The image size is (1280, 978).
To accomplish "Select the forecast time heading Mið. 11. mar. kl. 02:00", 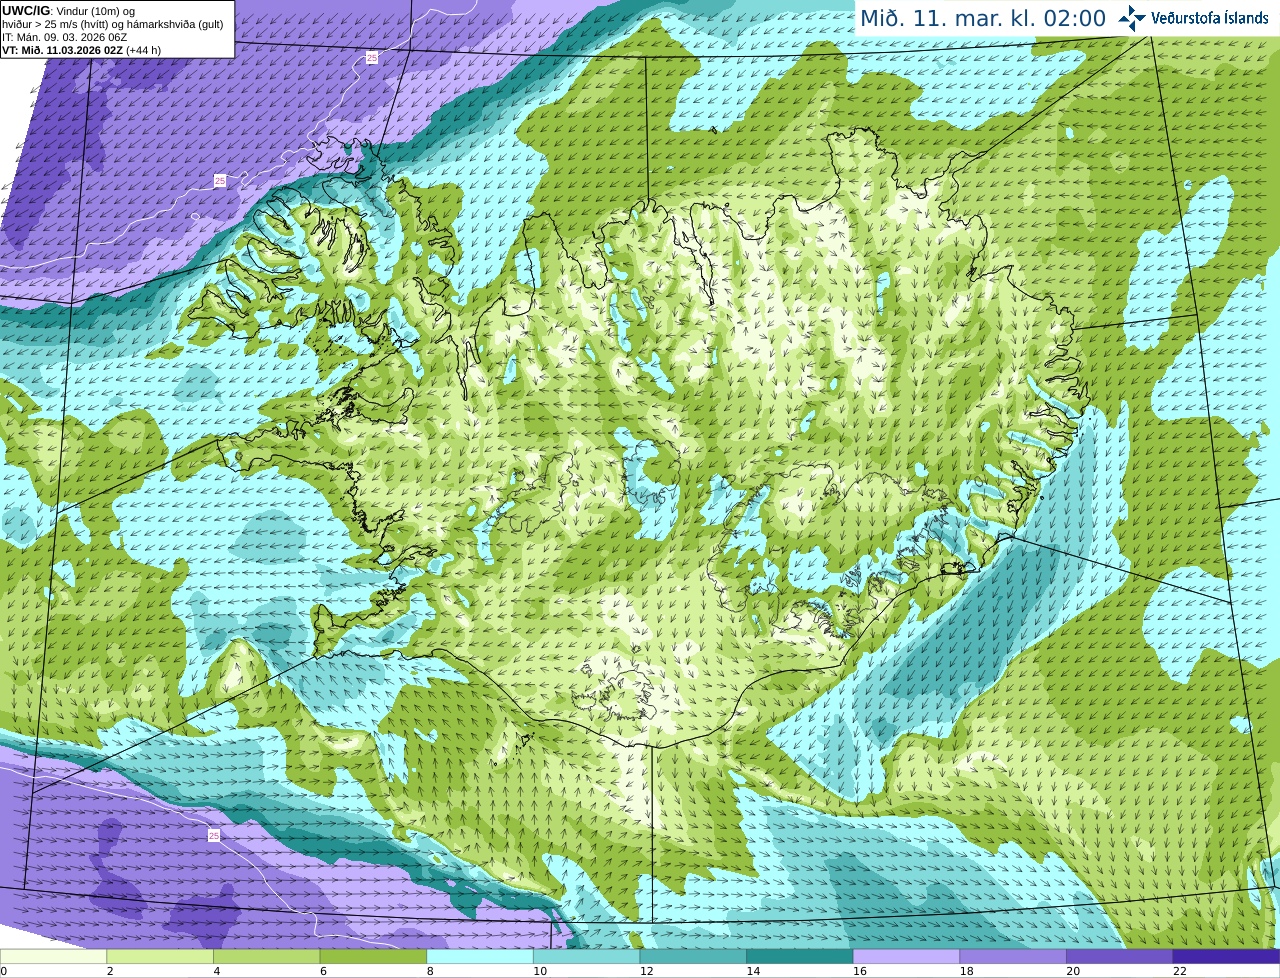I will [983, 19].
